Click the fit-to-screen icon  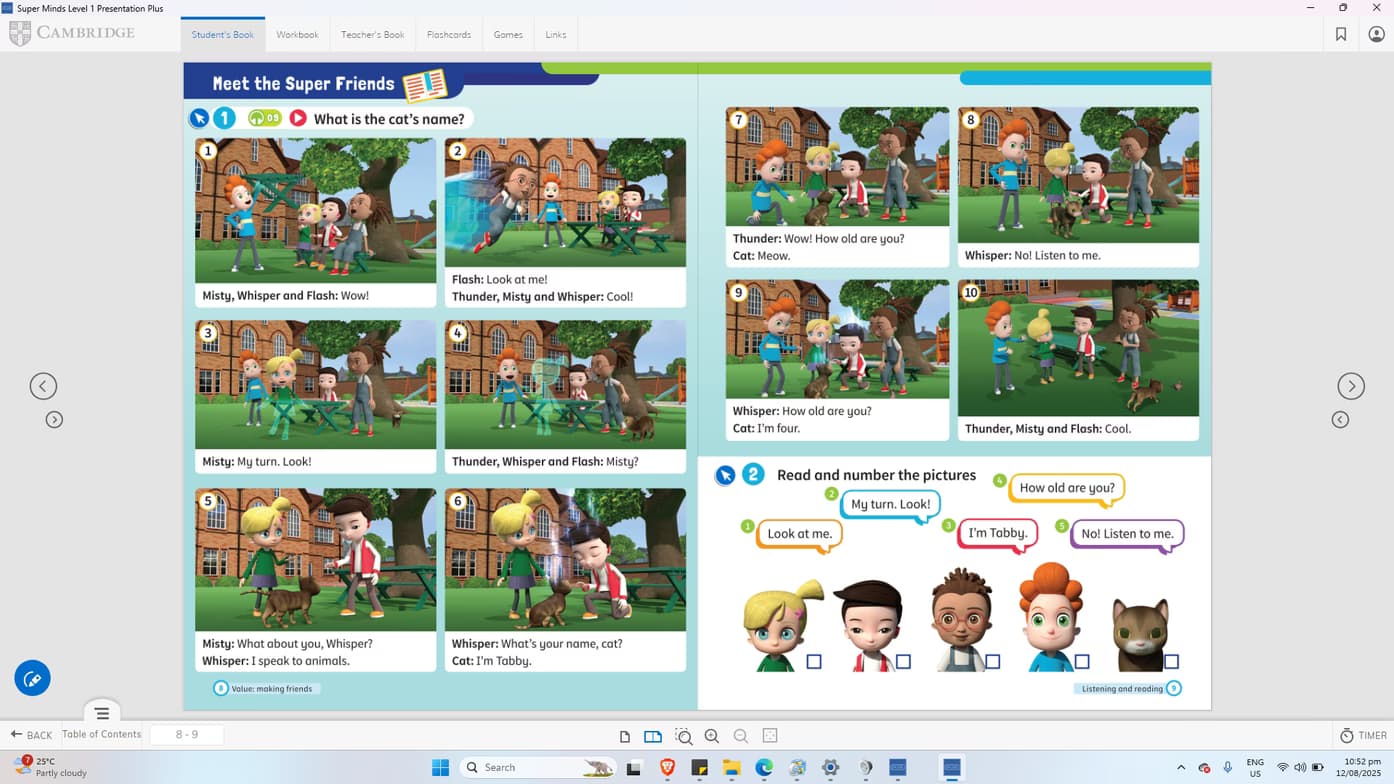[x=769, y=735]
